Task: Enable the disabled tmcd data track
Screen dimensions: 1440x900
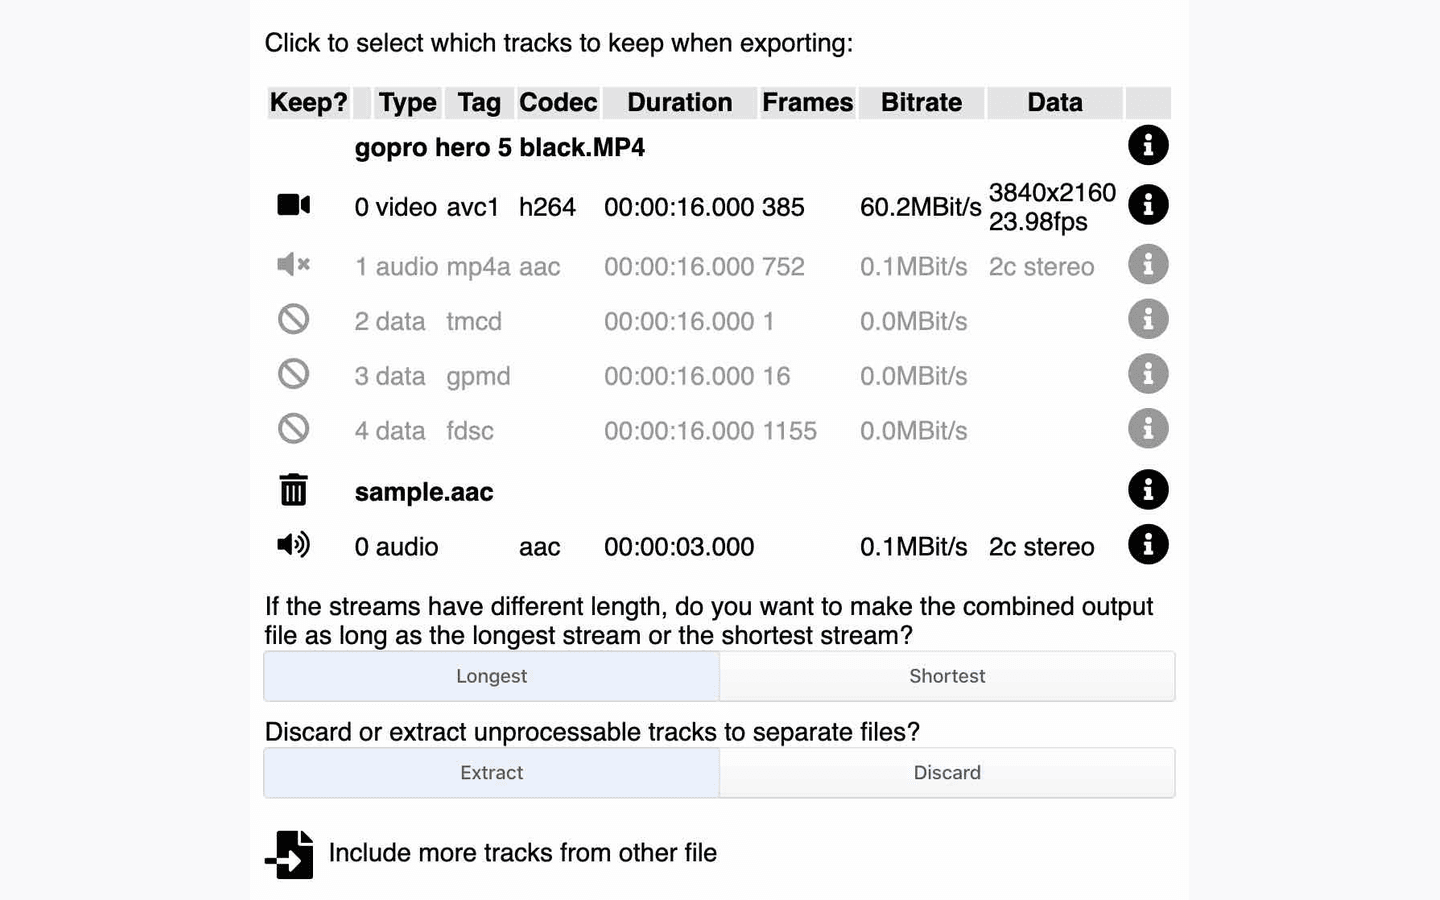Action: pos(293,320)
